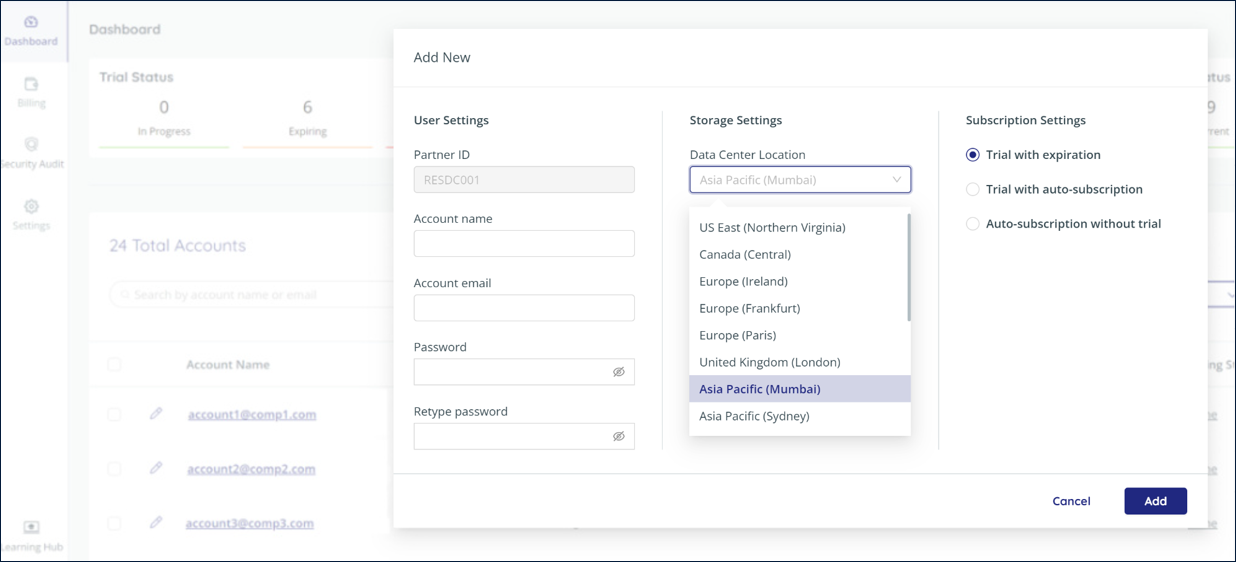Click pencil edit icon for account3@comp3.com
The image size is (1236, 562).
click(x=156, y=522)
